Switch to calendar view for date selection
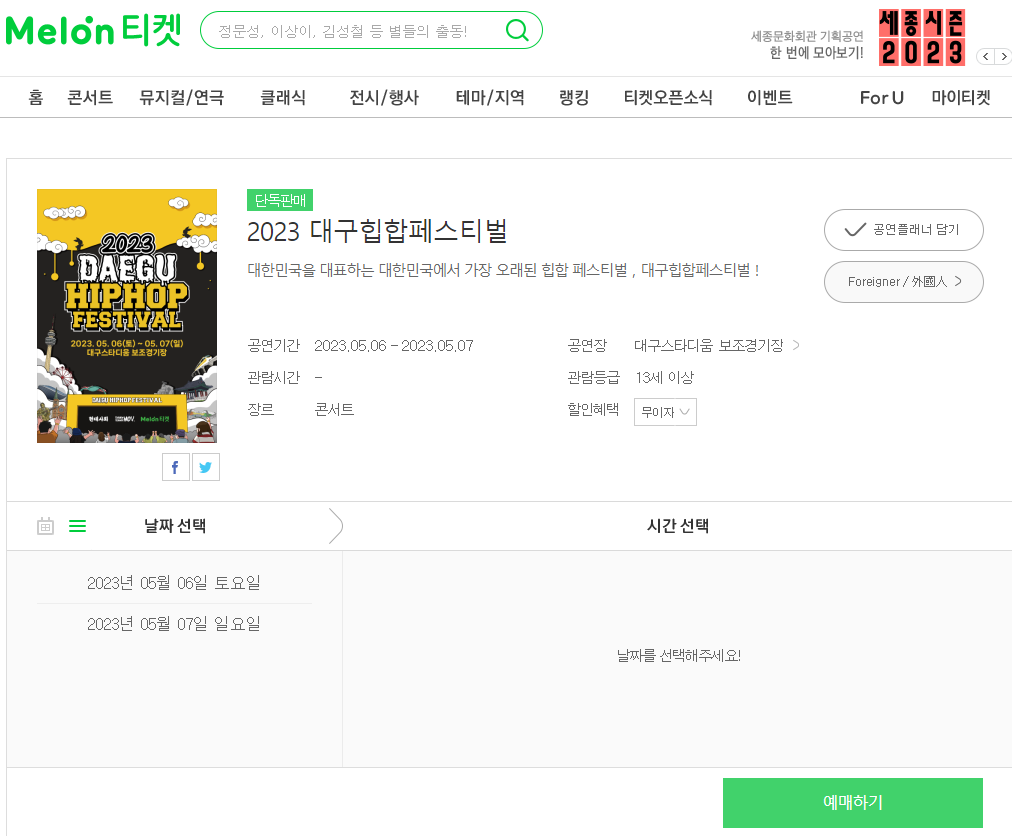Viewport: 1012px width, 836px height. [45, 525]
